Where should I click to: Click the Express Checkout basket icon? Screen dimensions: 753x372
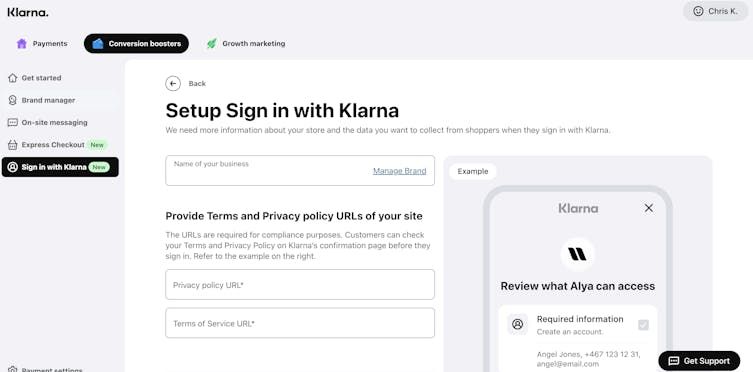(x=12, y=145)
